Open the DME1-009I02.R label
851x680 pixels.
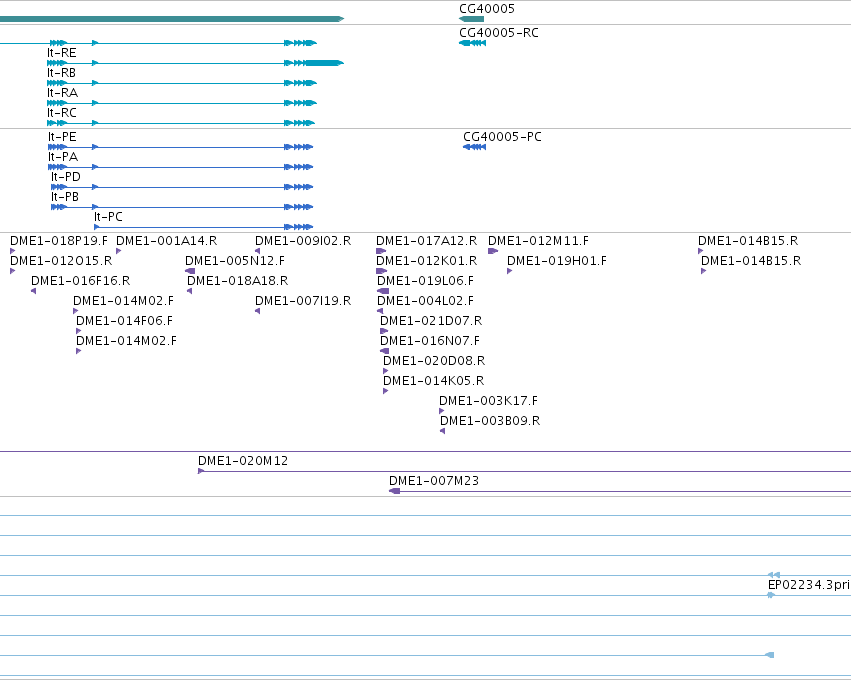(303, 241)
